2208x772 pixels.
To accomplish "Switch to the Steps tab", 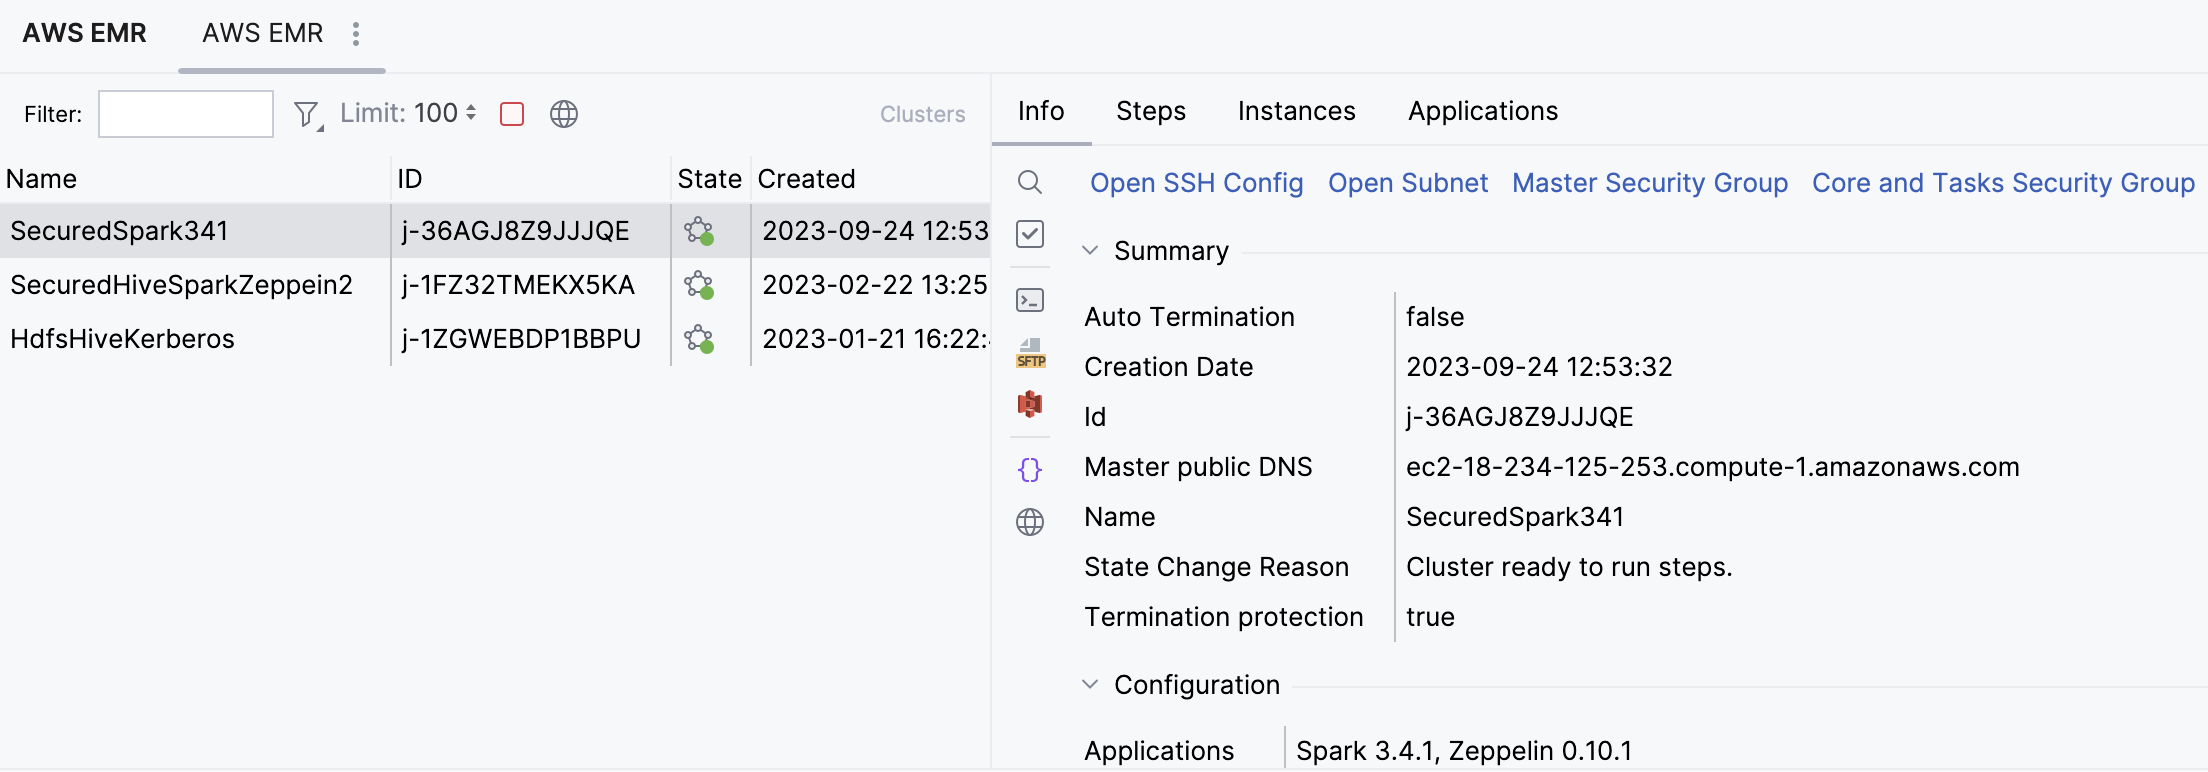I will (x=1150, y=111).
